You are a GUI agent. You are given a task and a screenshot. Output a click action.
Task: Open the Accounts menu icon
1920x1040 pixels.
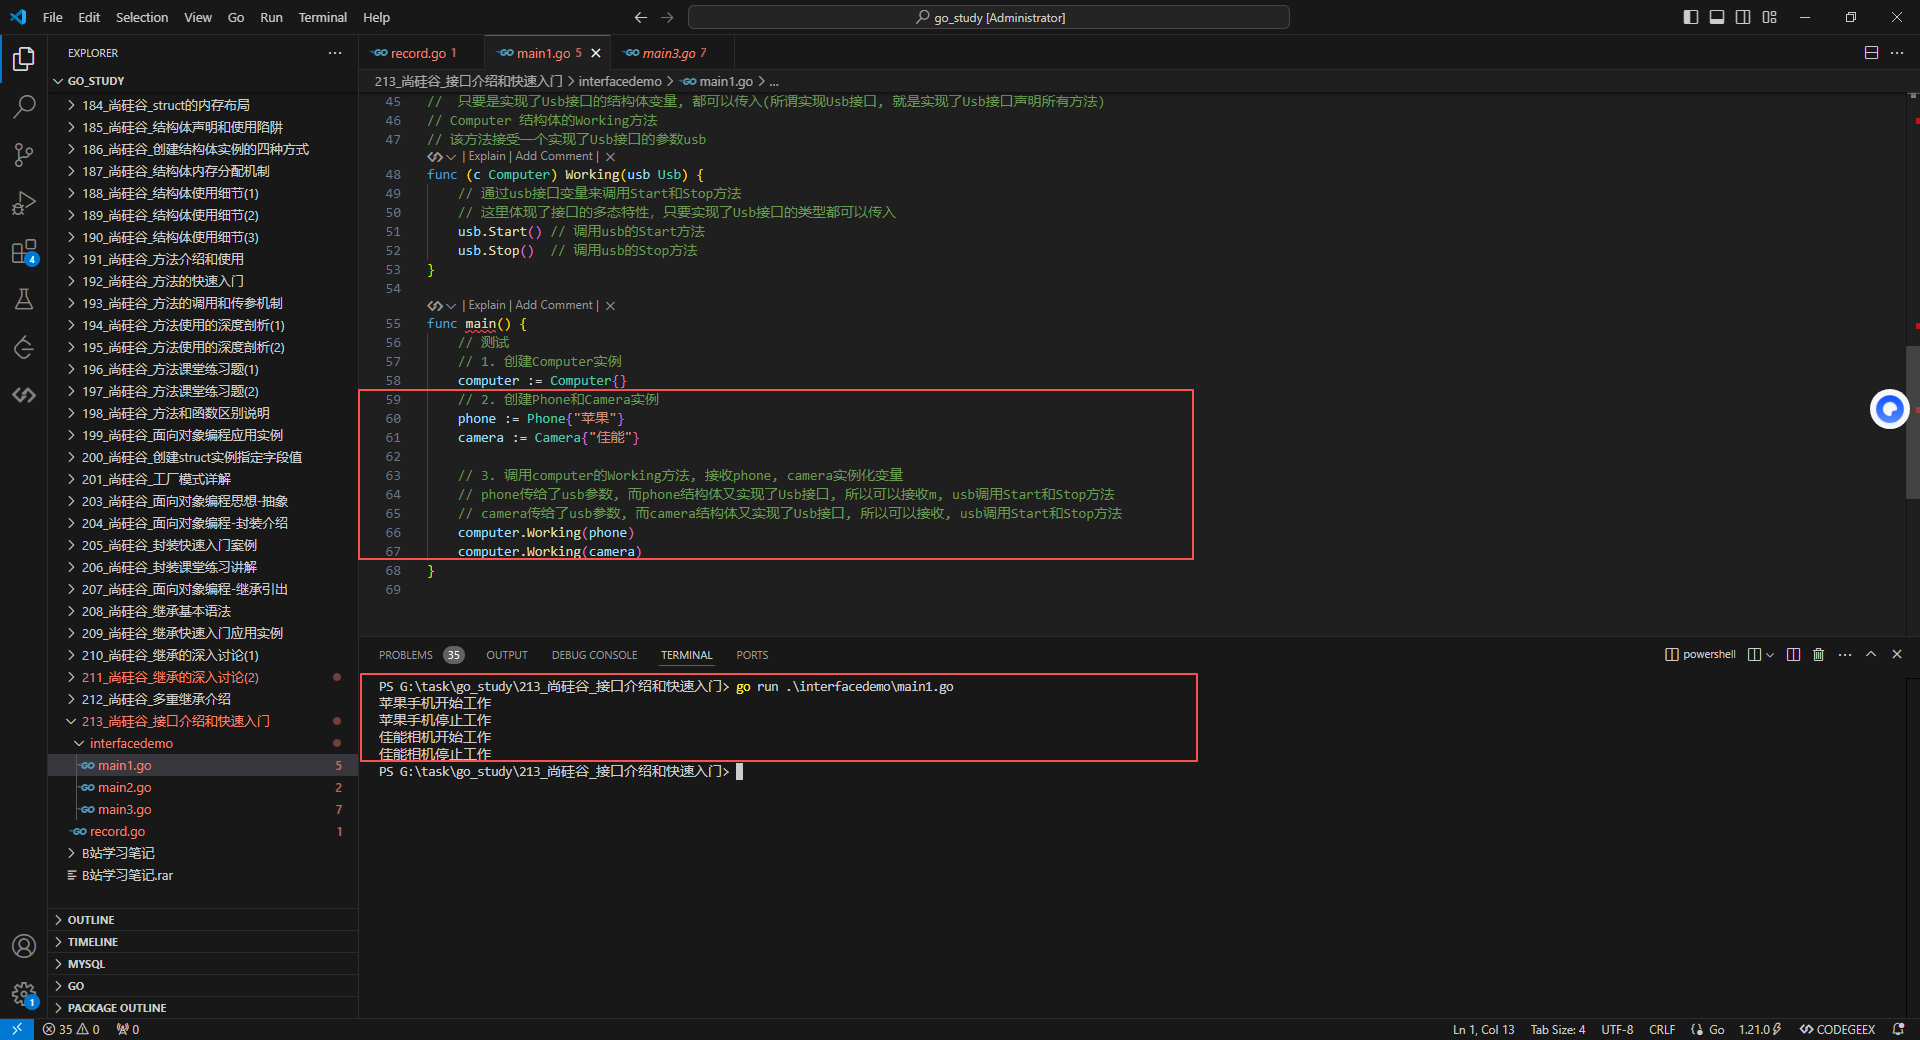tap(24, 946)
